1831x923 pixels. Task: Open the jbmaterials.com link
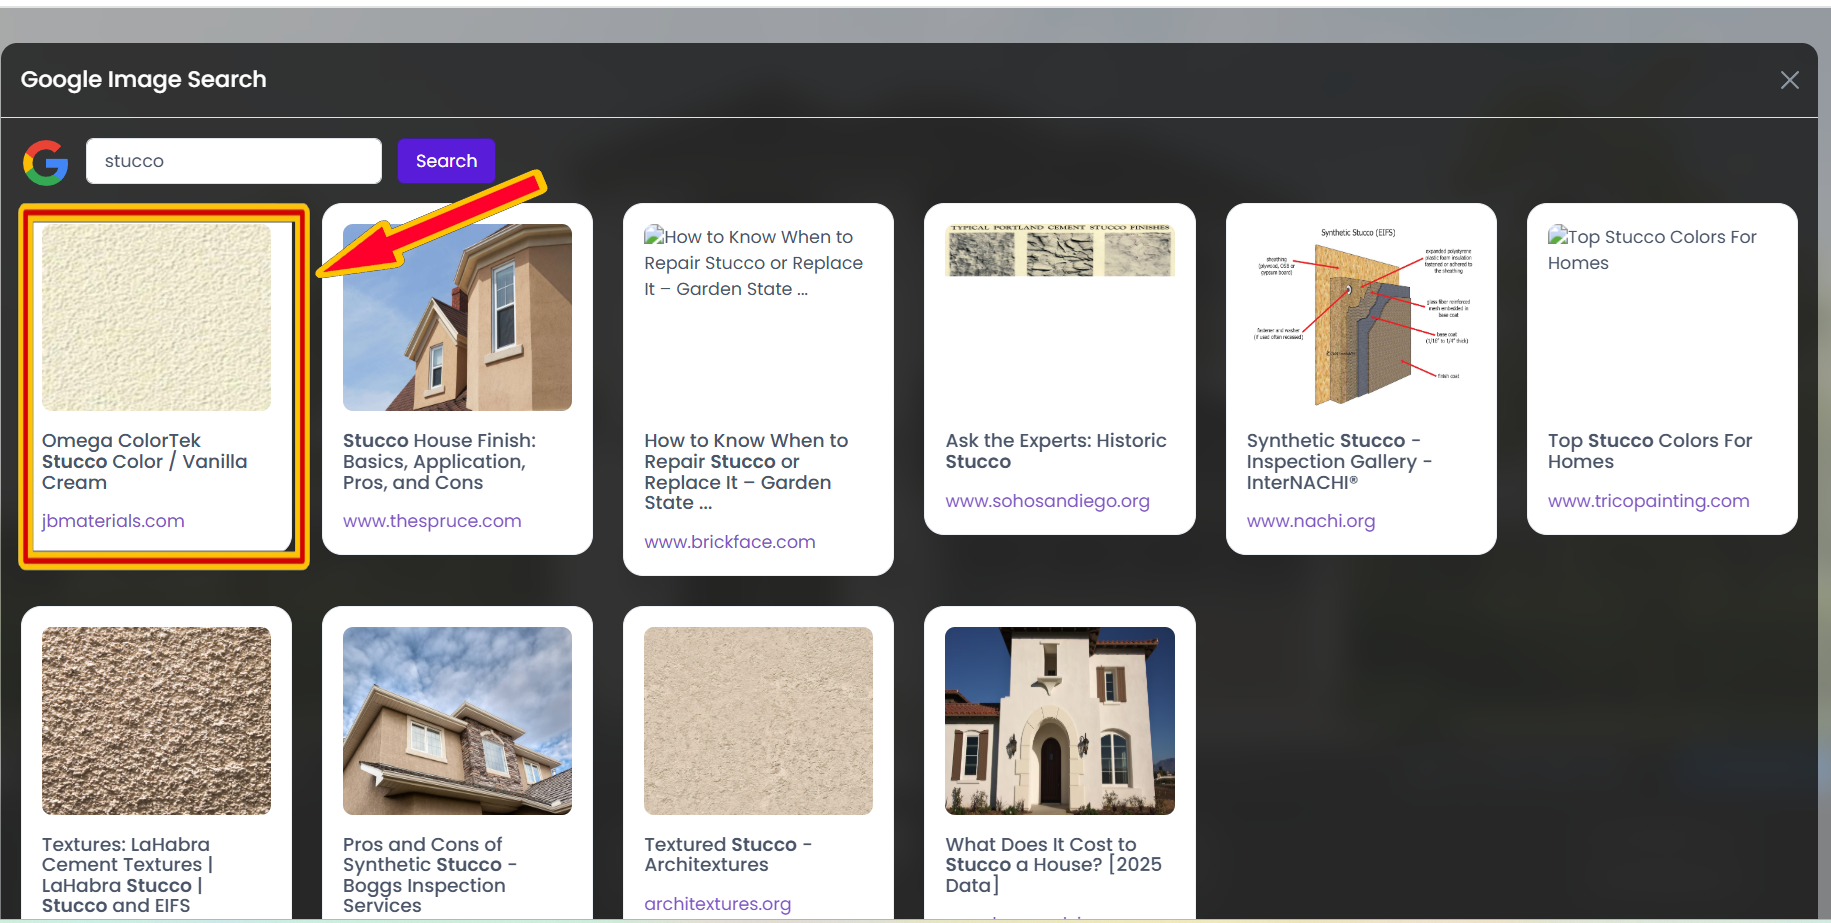coord(113,521)
